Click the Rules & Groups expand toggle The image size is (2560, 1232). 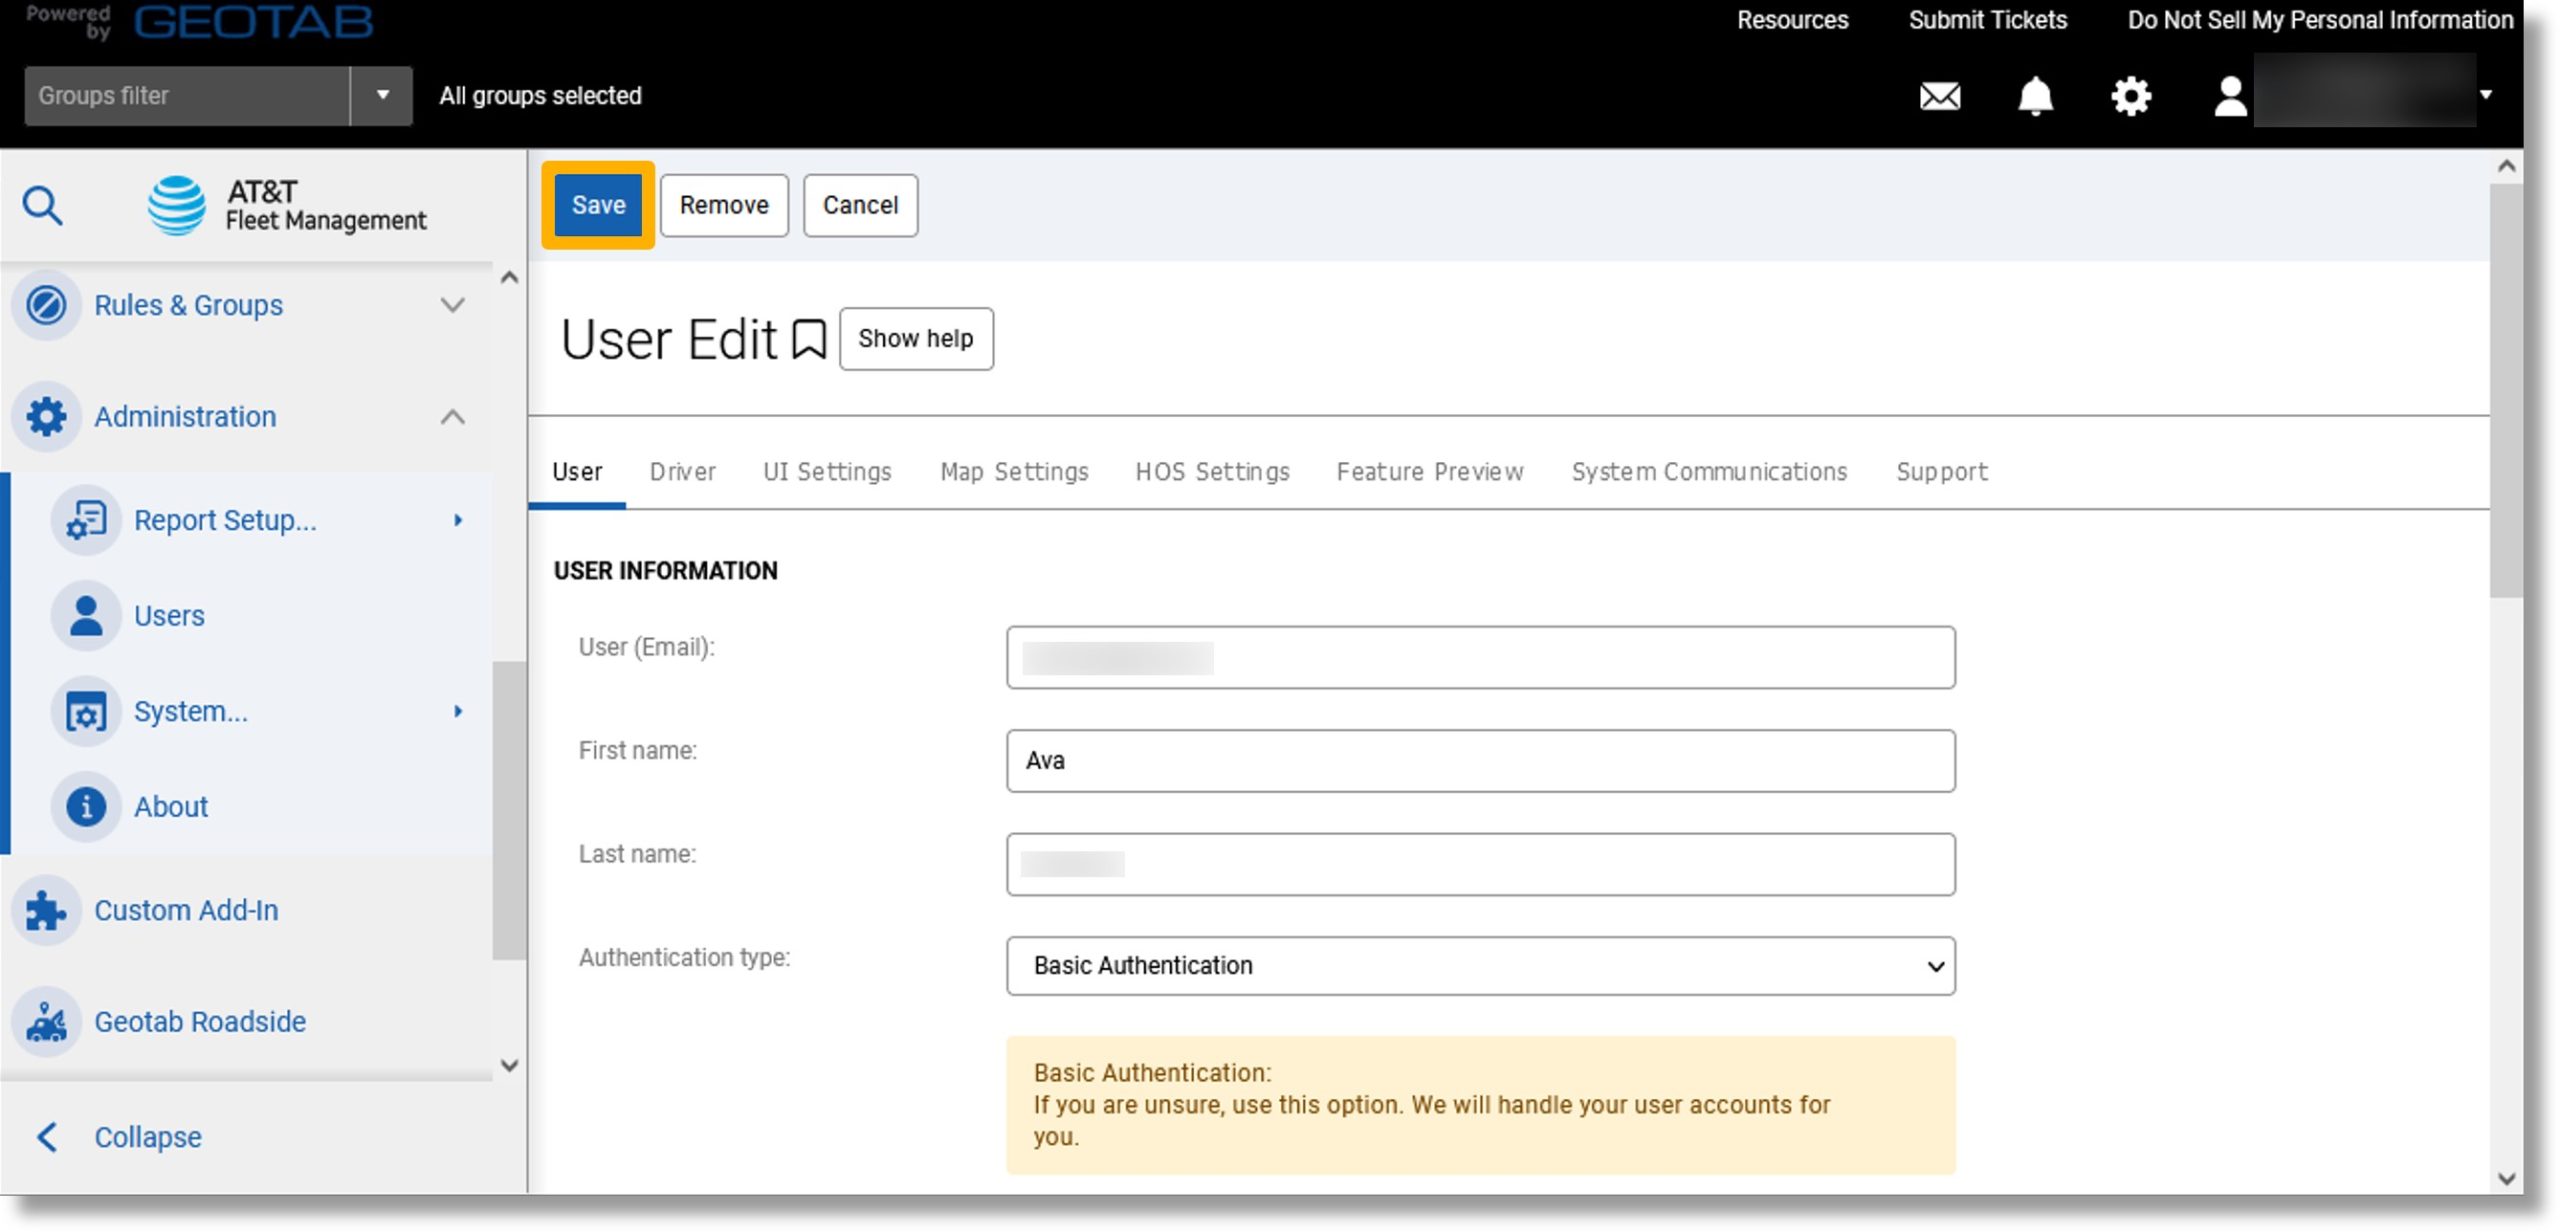coord(457,304)
